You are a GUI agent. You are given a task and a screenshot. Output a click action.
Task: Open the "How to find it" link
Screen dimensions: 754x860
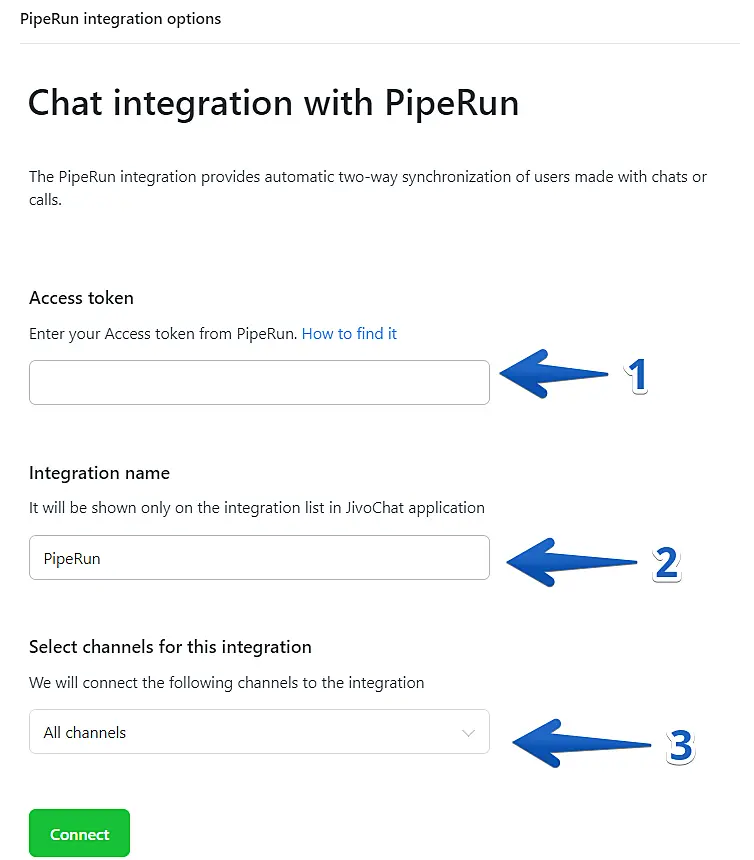(x=349, y=334)
